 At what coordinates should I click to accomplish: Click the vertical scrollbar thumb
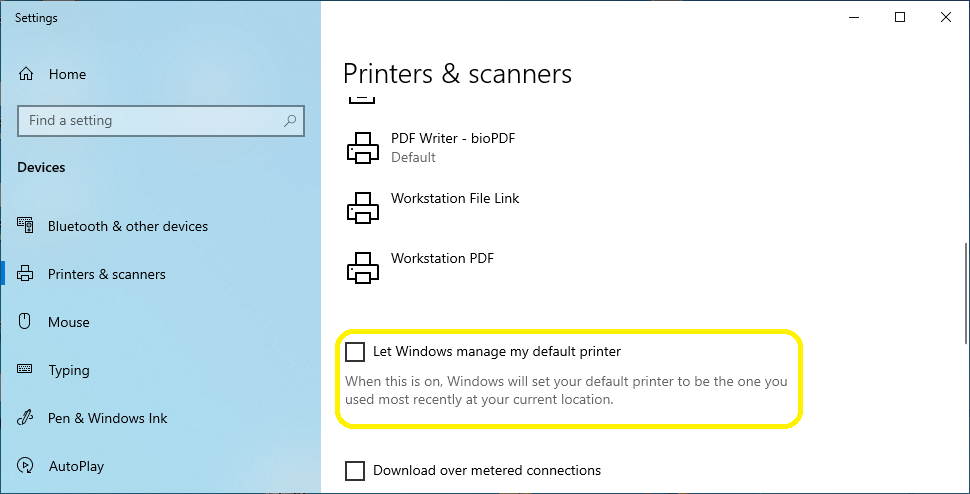[x=966, y=293]
